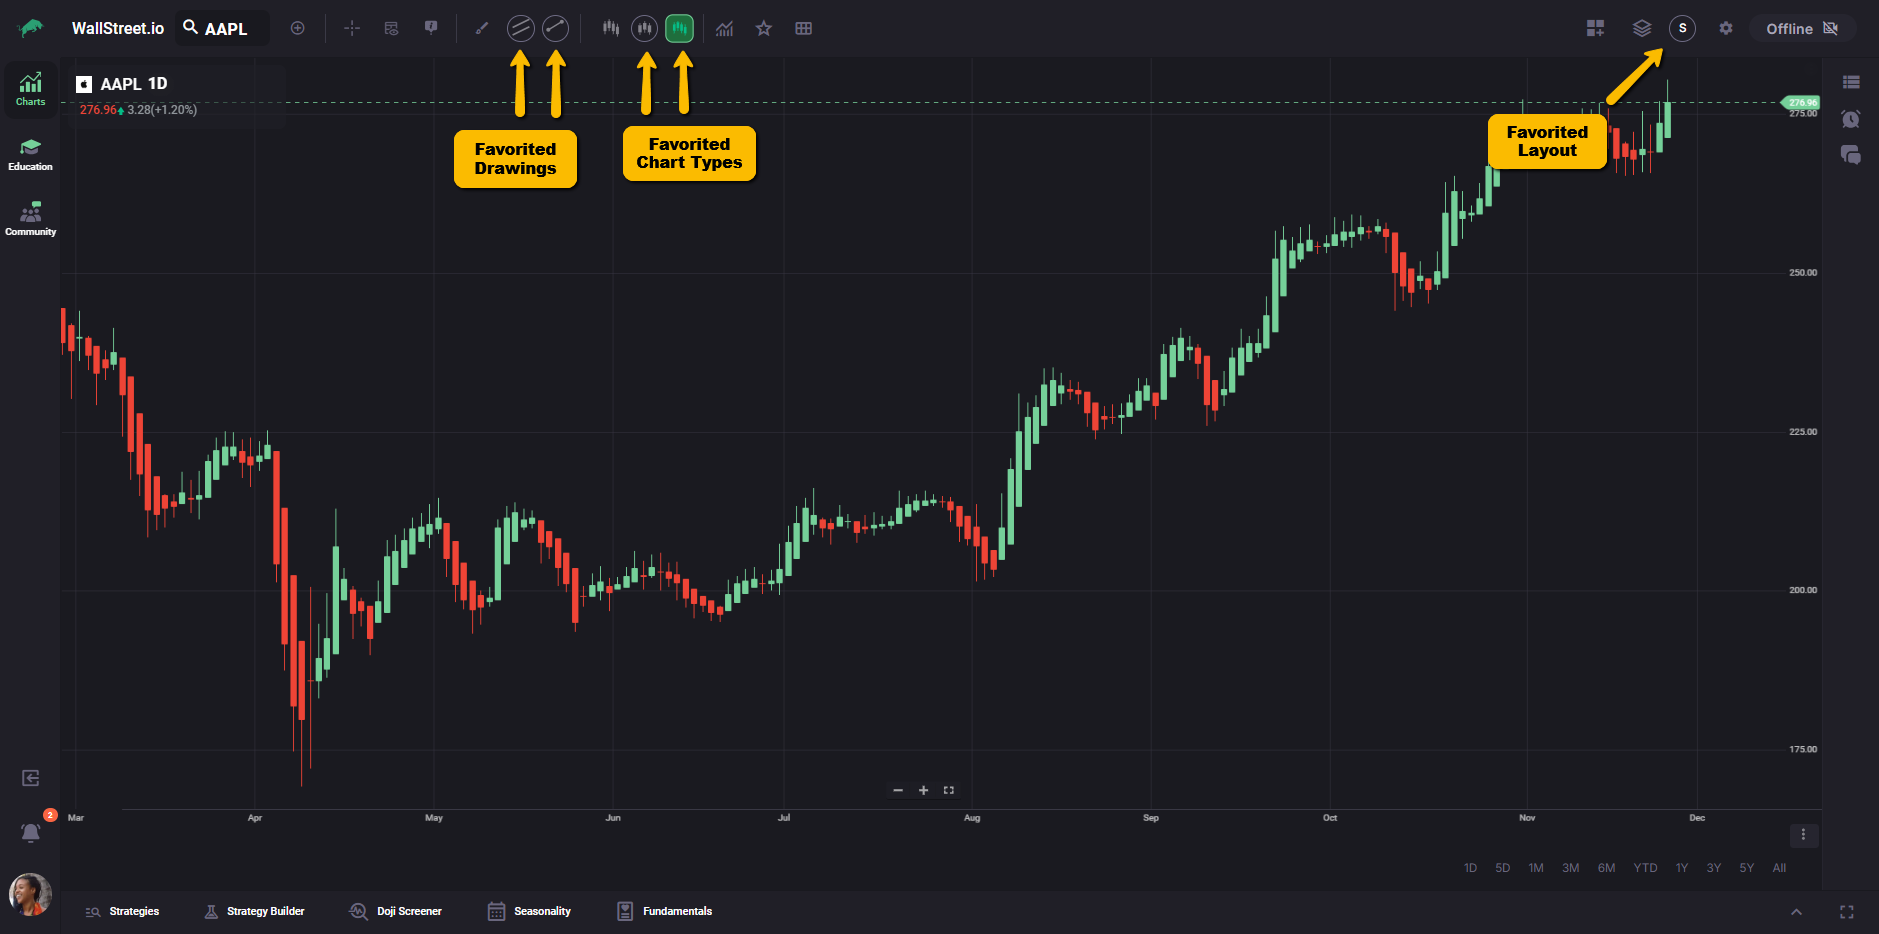
Task: Toggle the Offline streaming status button
Action: [1802, 28]
